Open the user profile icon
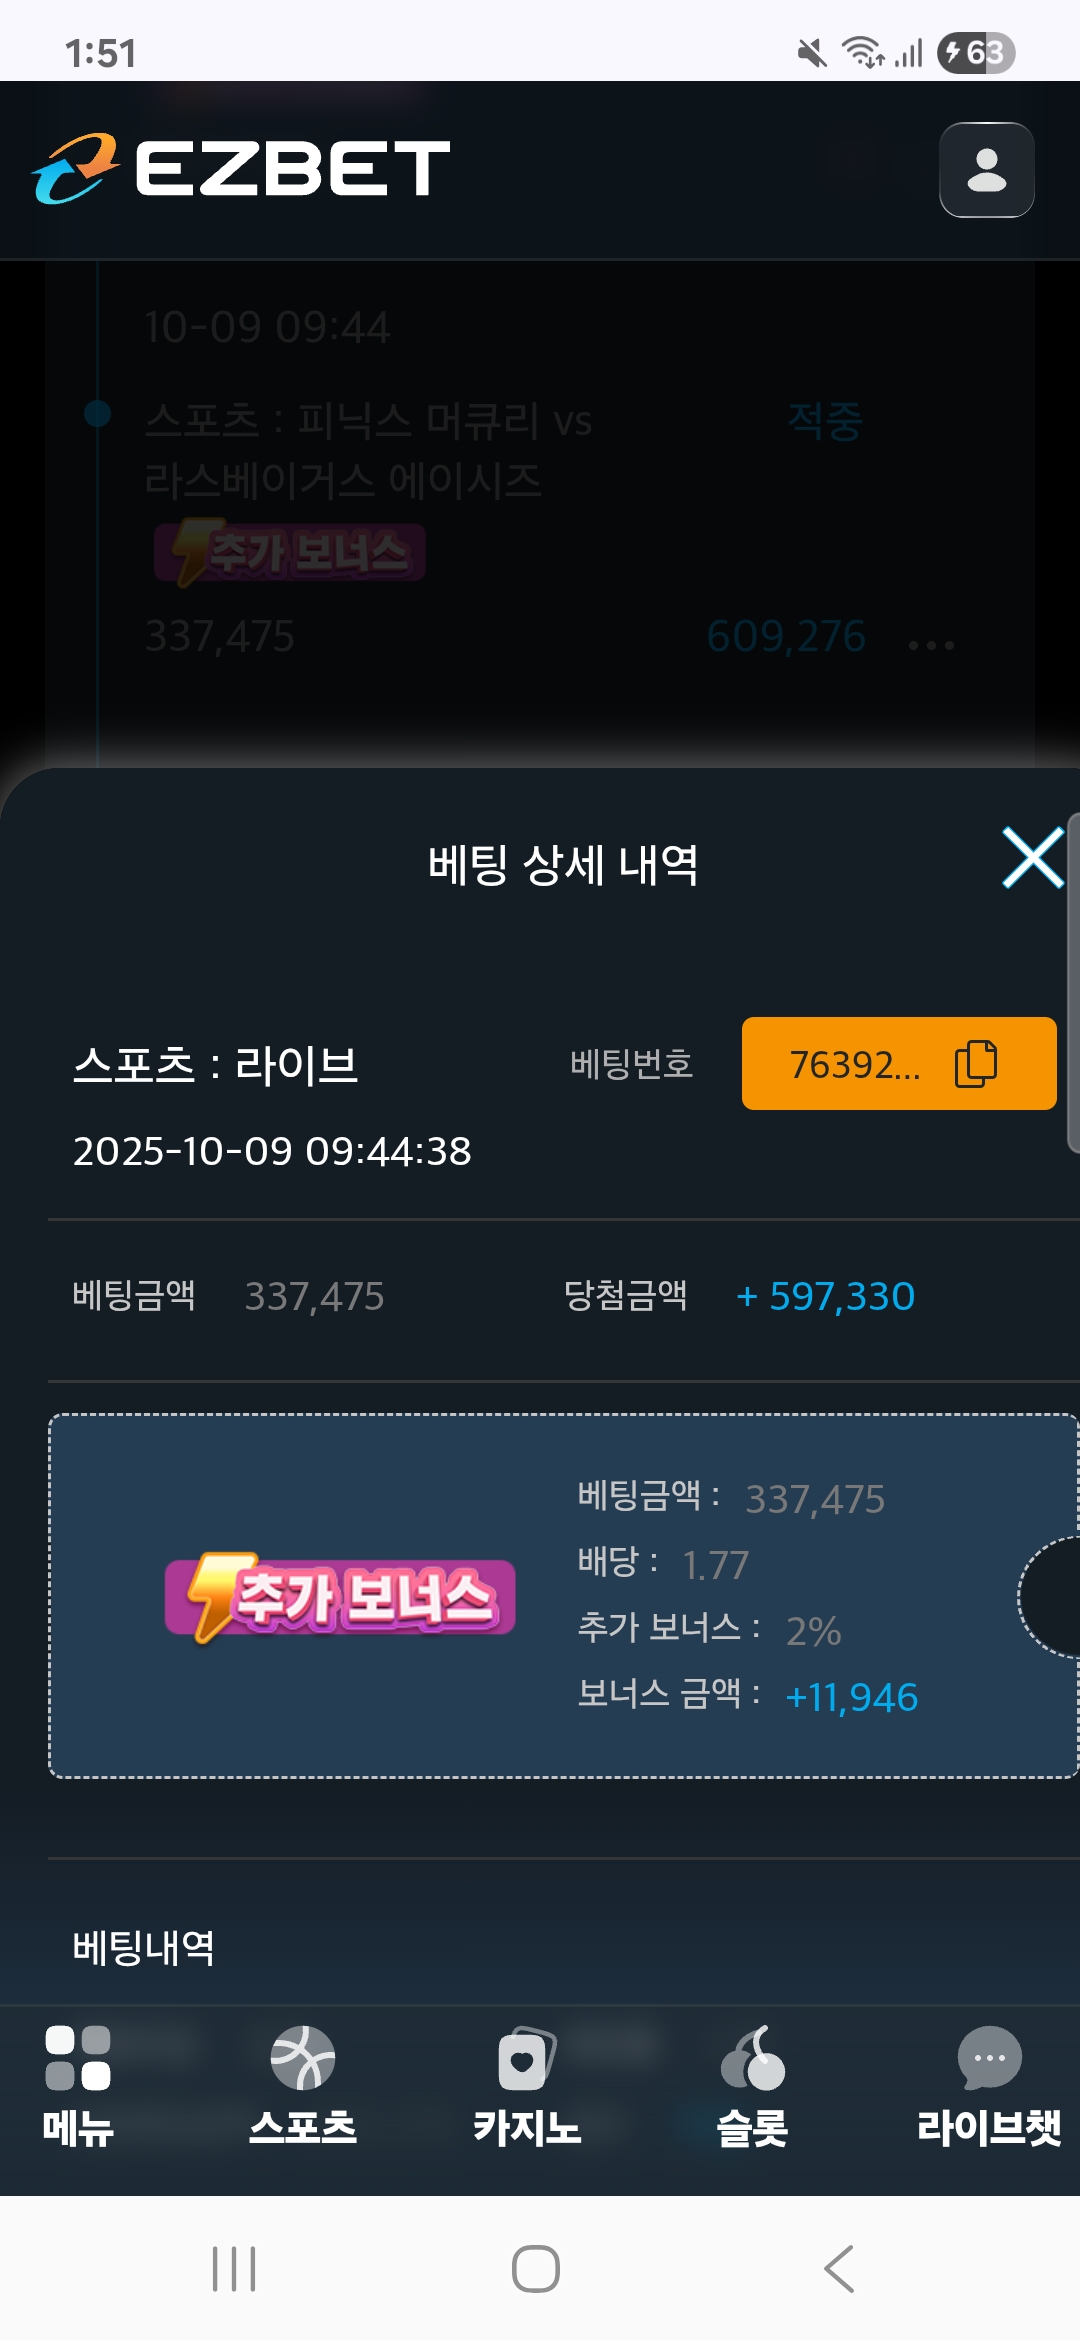The image size is (1080, 2340). [986, 170]
